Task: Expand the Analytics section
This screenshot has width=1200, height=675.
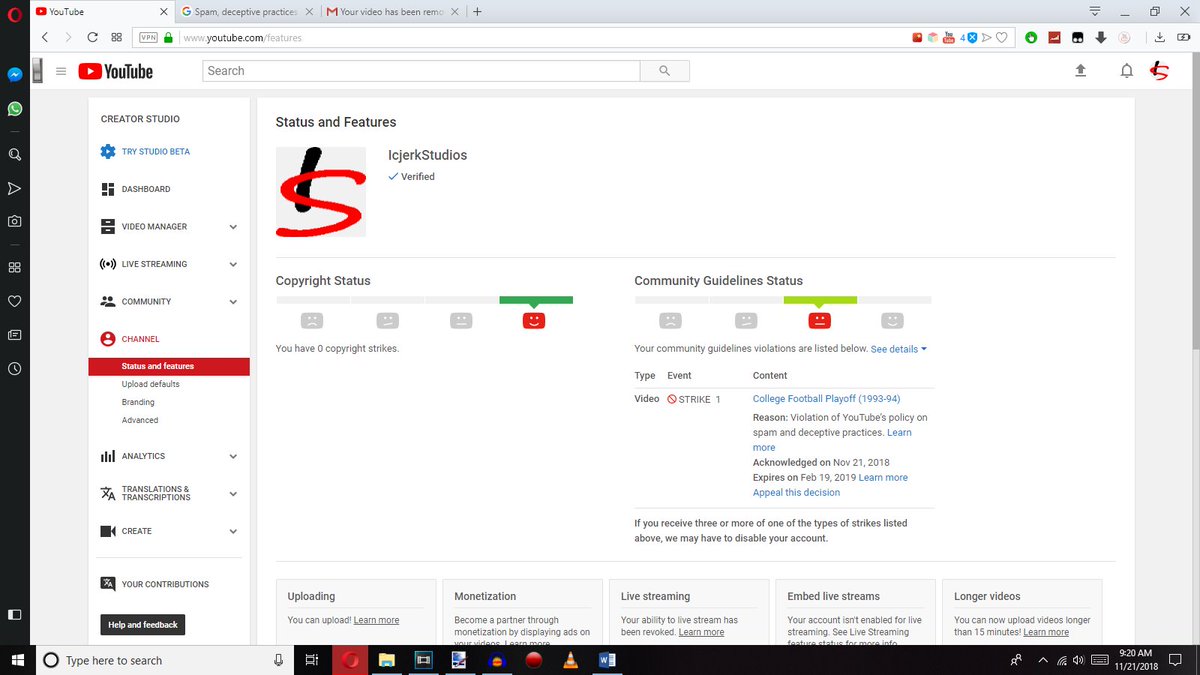Action: point(233,456)
